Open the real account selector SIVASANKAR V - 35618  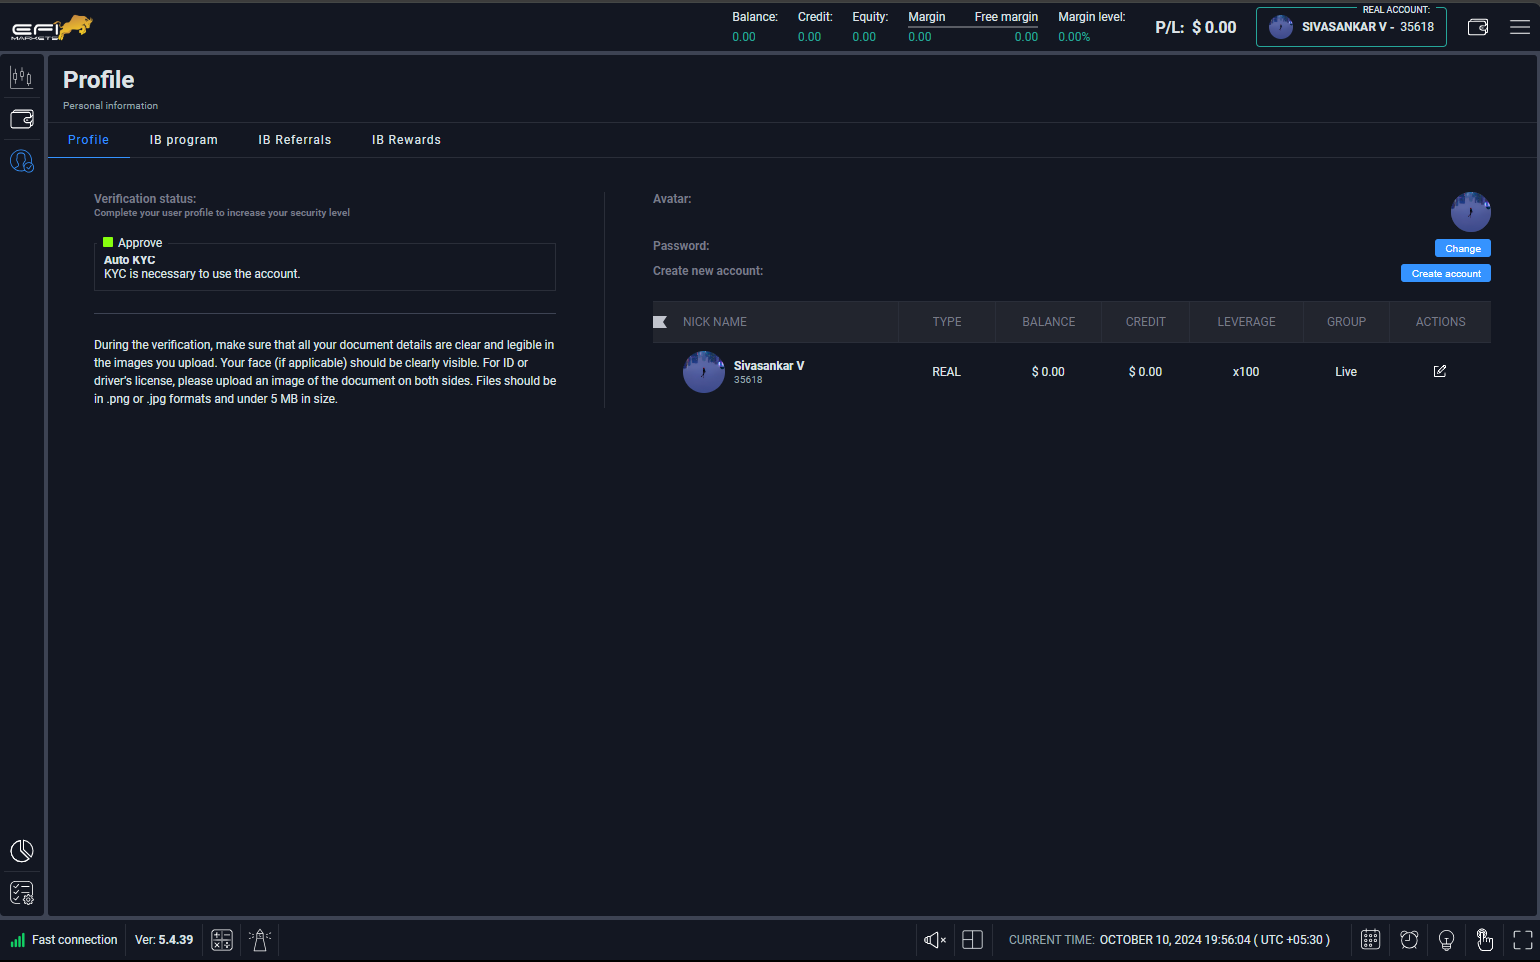pyautogui.click(x=1351, y=27)
